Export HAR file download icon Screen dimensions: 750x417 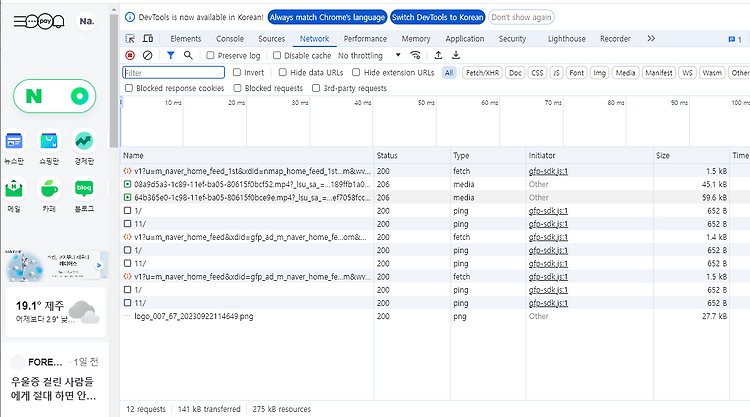click(x=456, y=55)
